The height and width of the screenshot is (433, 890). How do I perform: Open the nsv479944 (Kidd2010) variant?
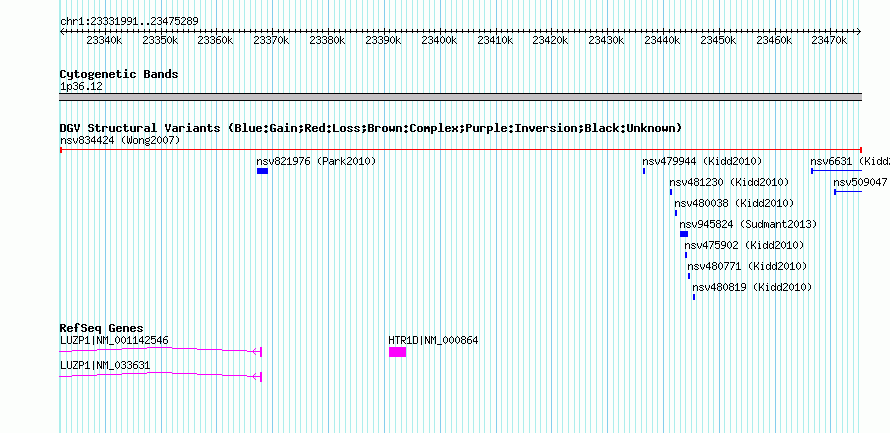(x=702, y=161)
